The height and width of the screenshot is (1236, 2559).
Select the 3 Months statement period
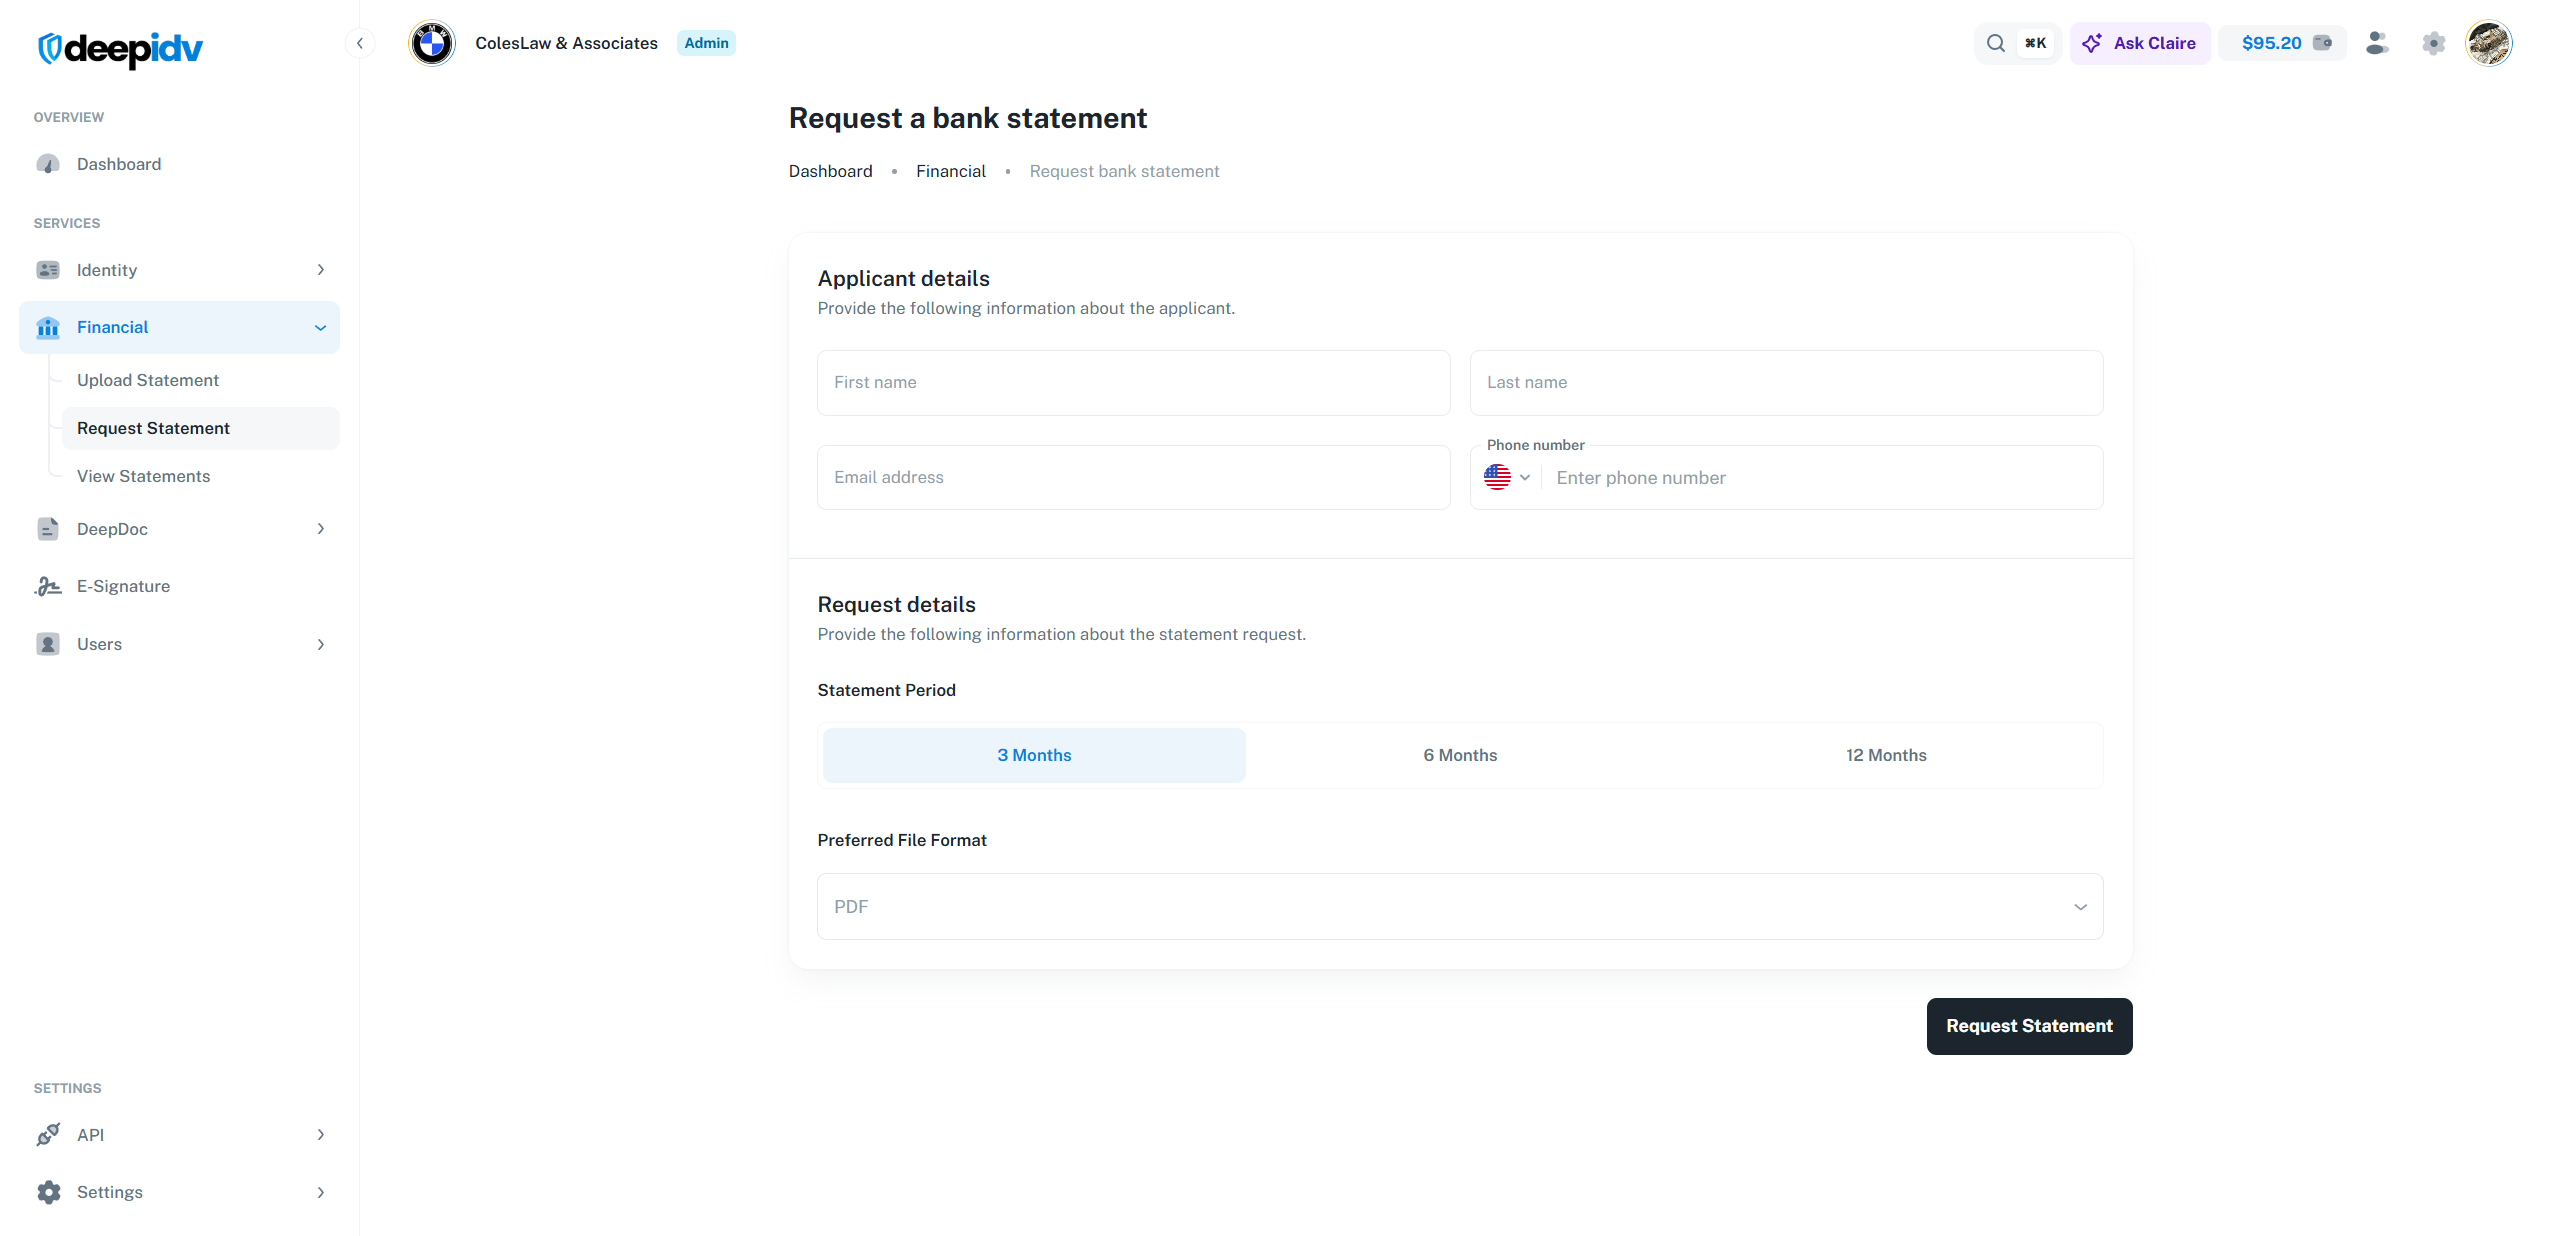[x=1033, y=755]
